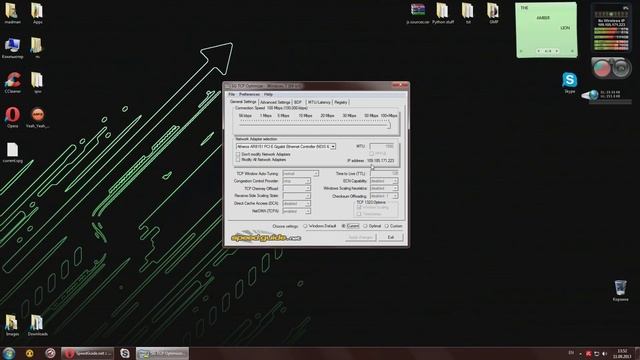Open ECN Capability dropdown

[x=395, y=181]
